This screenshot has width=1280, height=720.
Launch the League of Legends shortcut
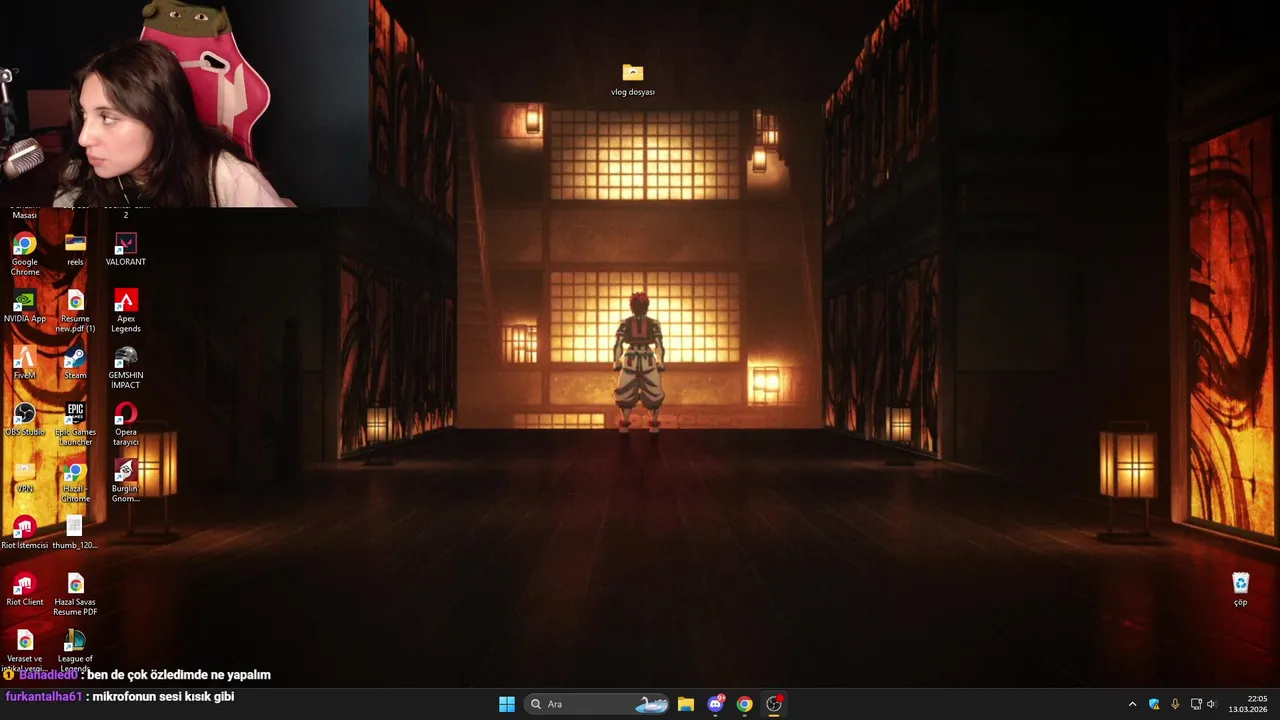pyautogui.click(x=75, y=651)
